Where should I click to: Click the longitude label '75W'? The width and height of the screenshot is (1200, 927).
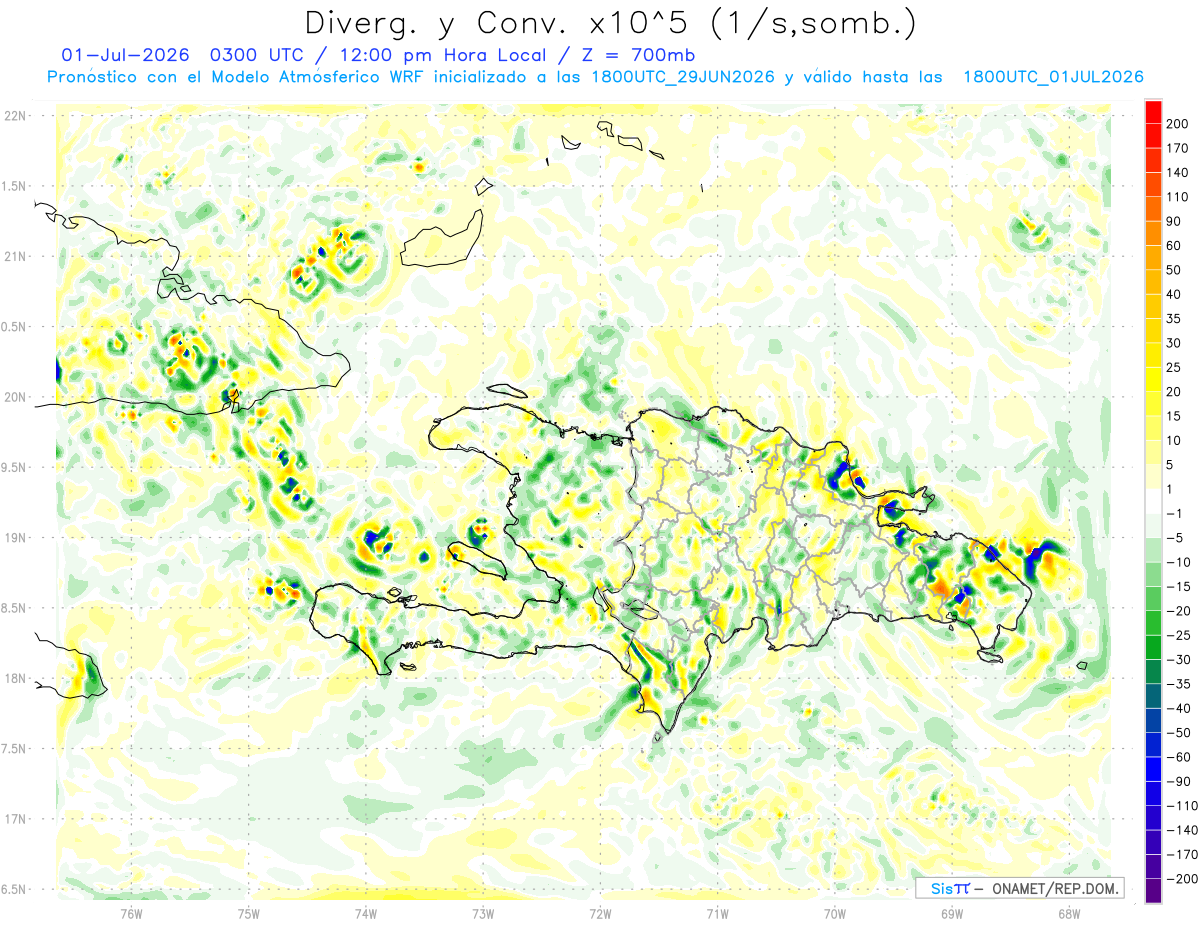click(249, 913)
